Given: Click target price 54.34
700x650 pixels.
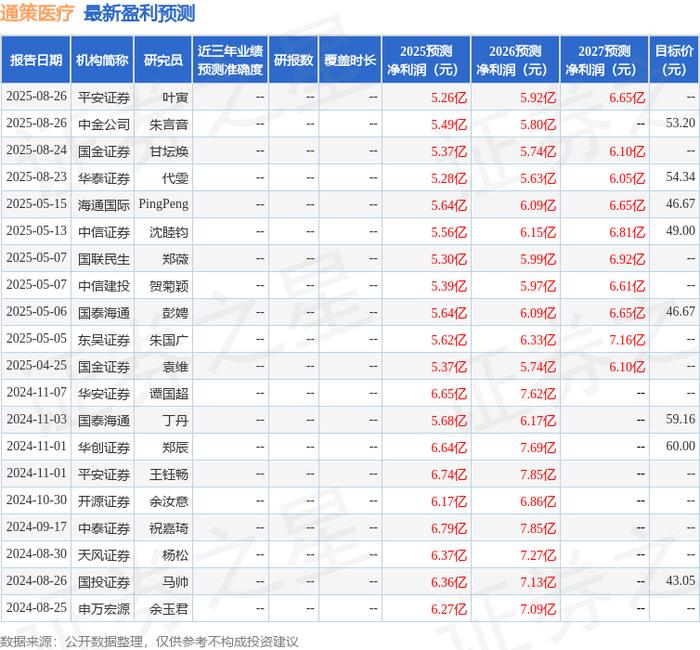Looking at the screenshot, I should [x=680, y=177].
